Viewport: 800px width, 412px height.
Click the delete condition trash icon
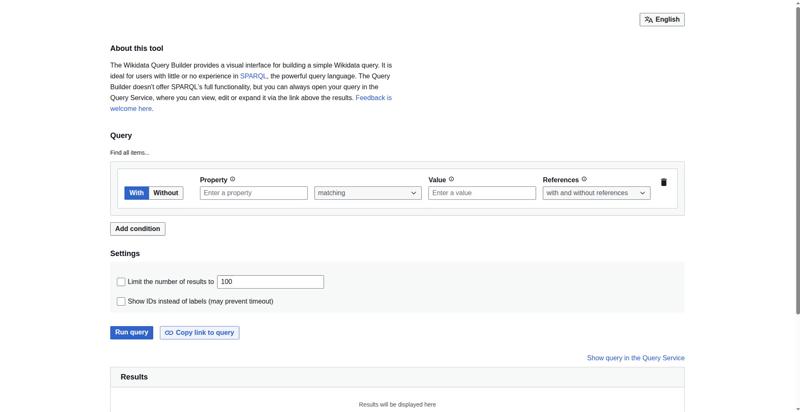tap(663, 182)
